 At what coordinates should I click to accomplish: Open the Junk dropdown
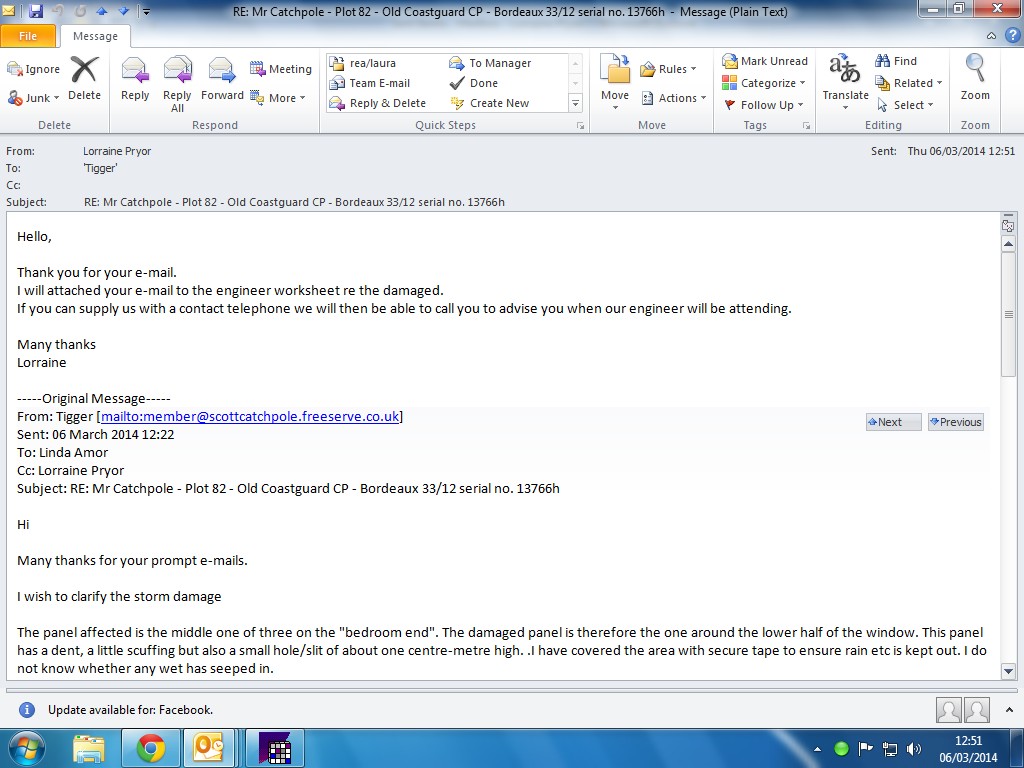click(33, 98)
